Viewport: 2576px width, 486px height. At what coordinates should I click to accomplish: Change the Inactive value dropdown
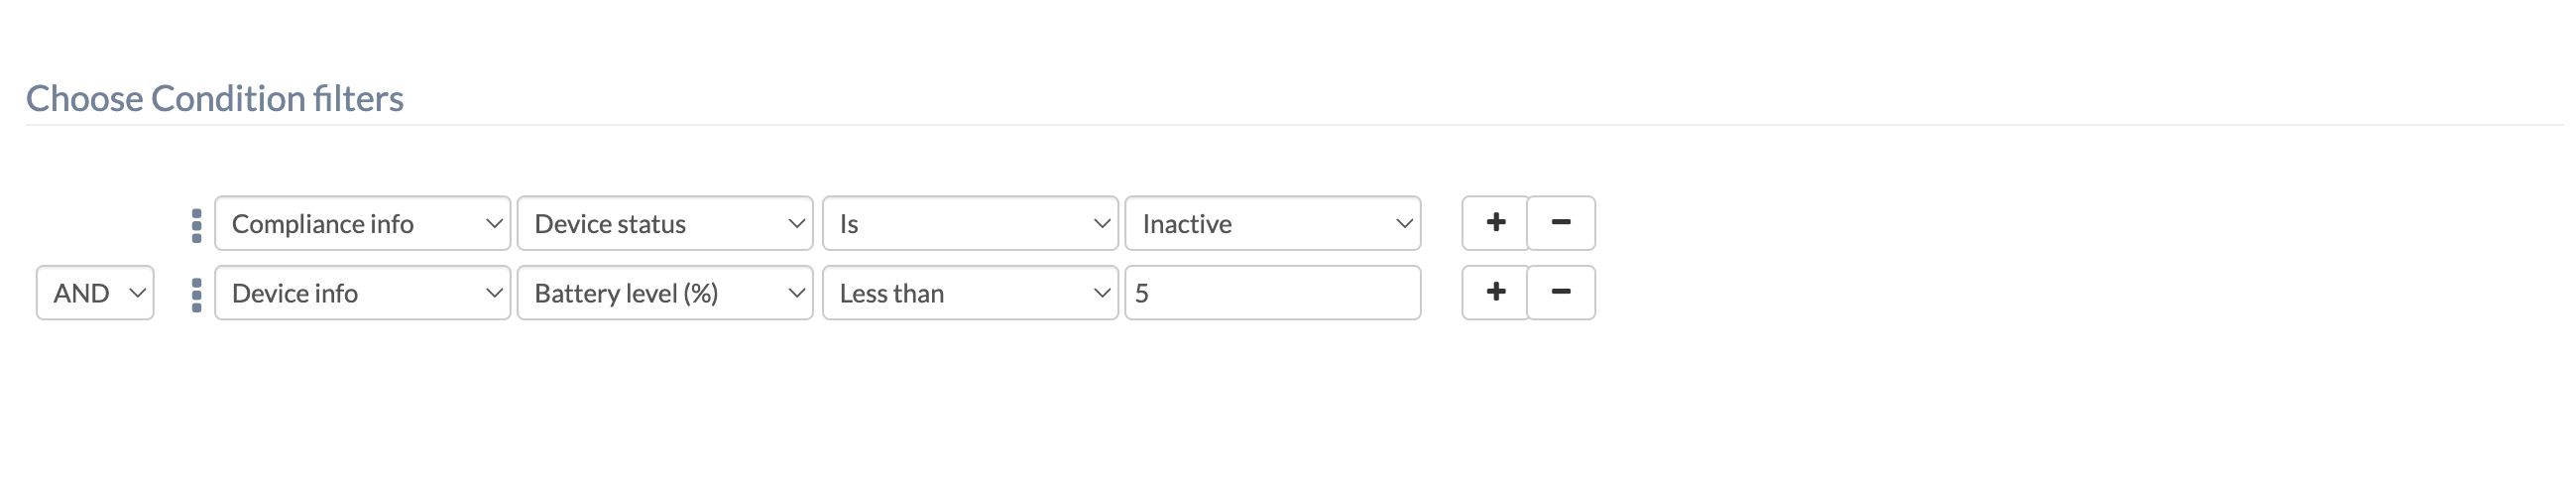pyautogui.click(x=1272, y=224)
